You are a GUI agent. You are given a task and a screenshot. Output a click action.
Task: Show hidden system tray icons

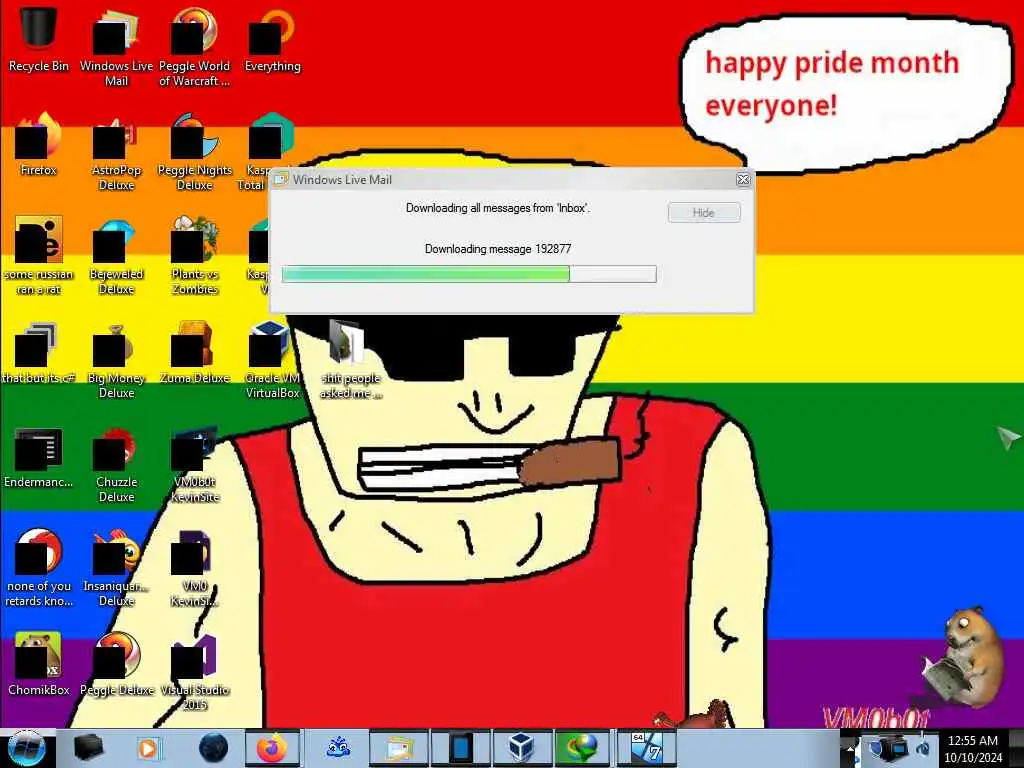point(851,749)
